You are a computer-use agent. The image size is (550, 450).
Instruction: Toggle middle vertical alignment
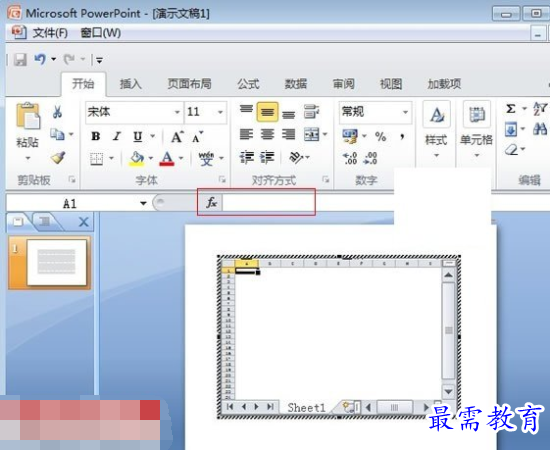267,112
